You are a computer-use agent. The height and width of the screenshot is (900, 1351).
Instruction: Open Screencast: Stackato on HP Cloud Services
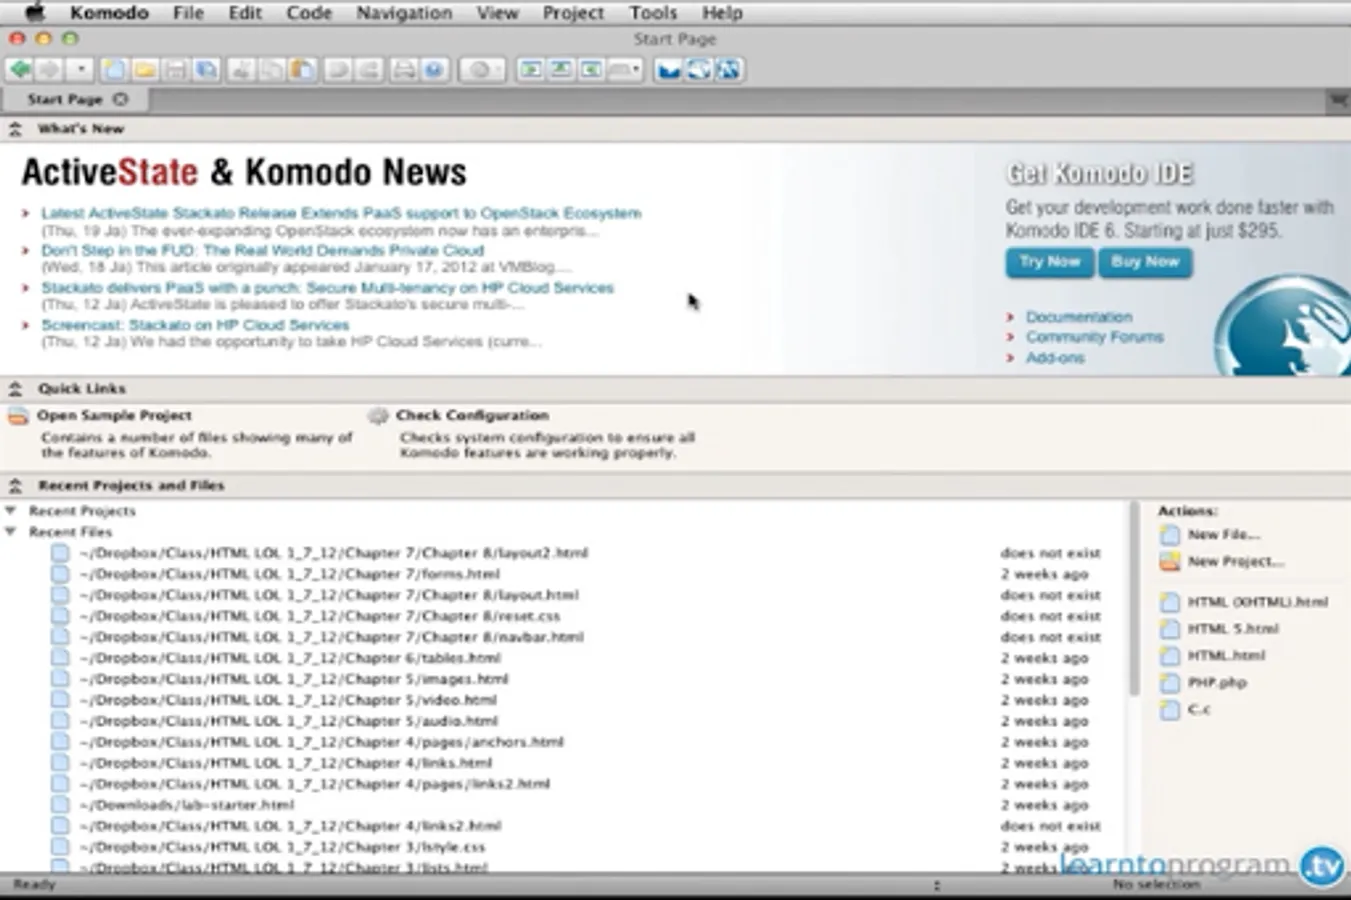pos(195,325)
